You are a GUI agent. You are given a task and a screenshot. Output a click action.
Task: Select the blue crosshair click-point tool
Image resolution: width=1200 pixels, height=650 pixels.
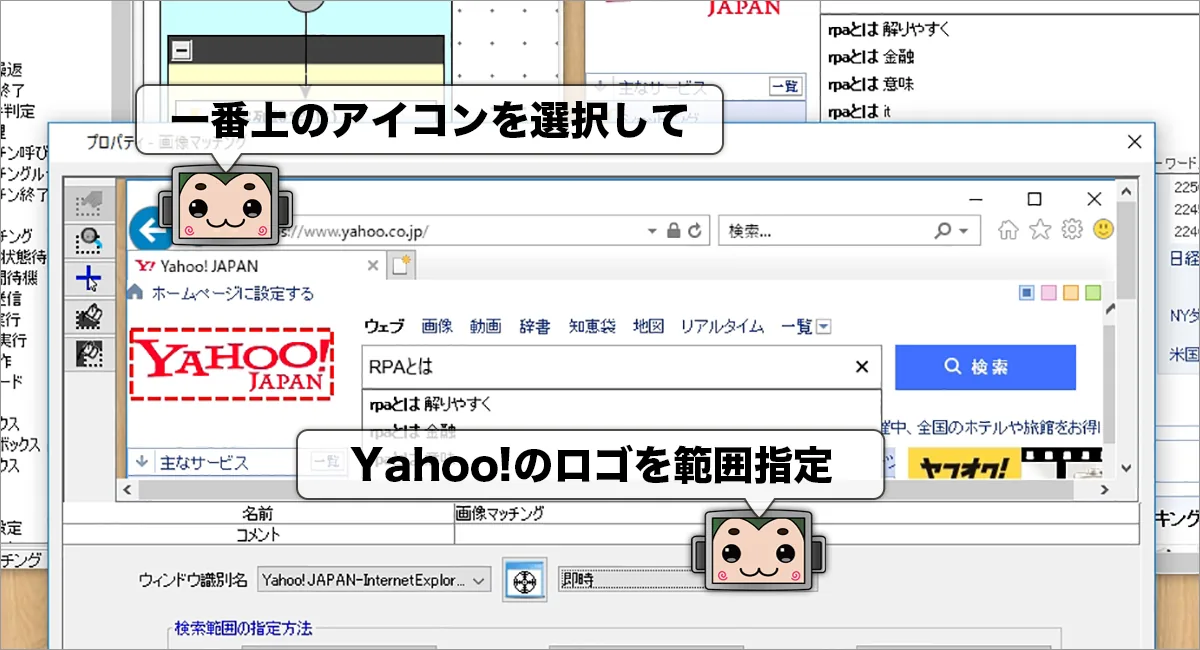click(90, 278)
